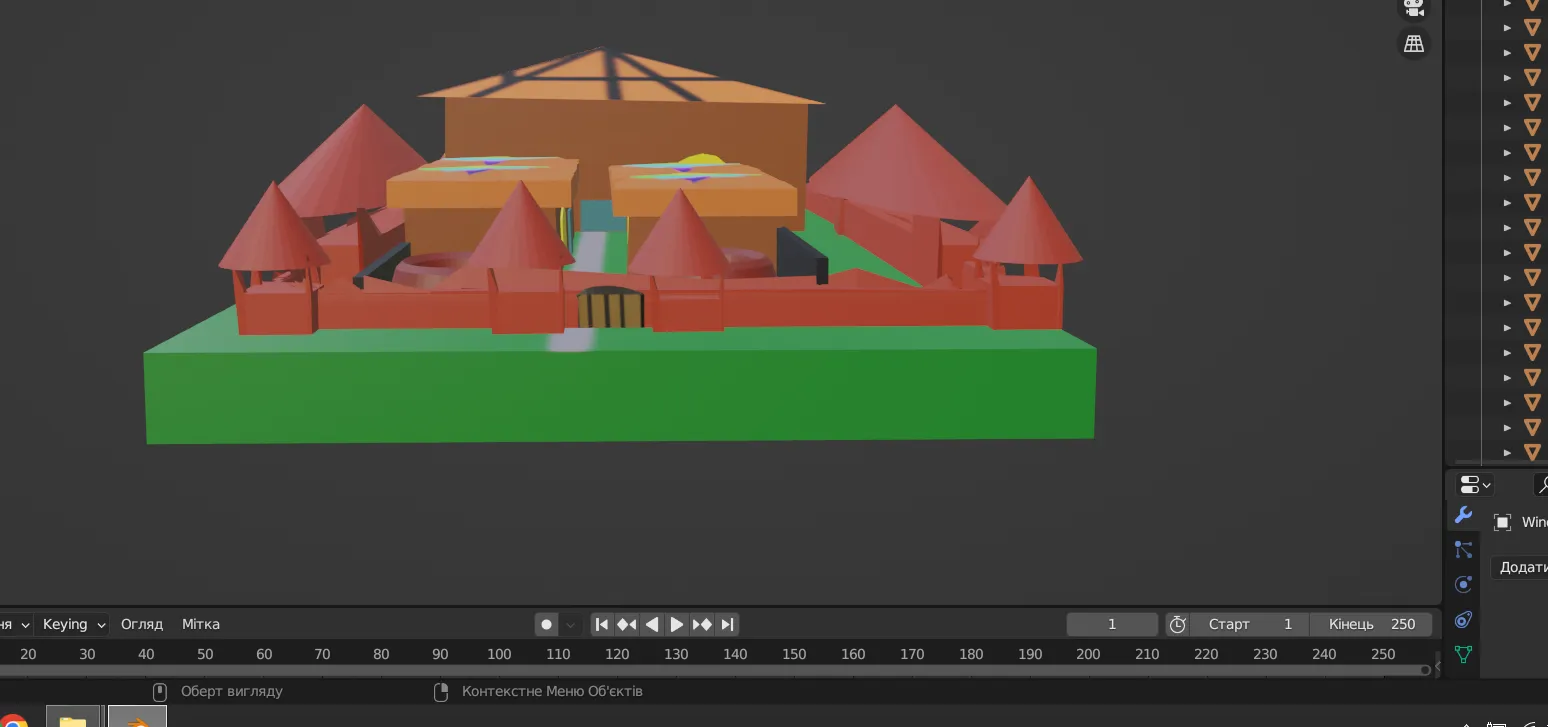Jump to the next keyframe

point(702,624)
